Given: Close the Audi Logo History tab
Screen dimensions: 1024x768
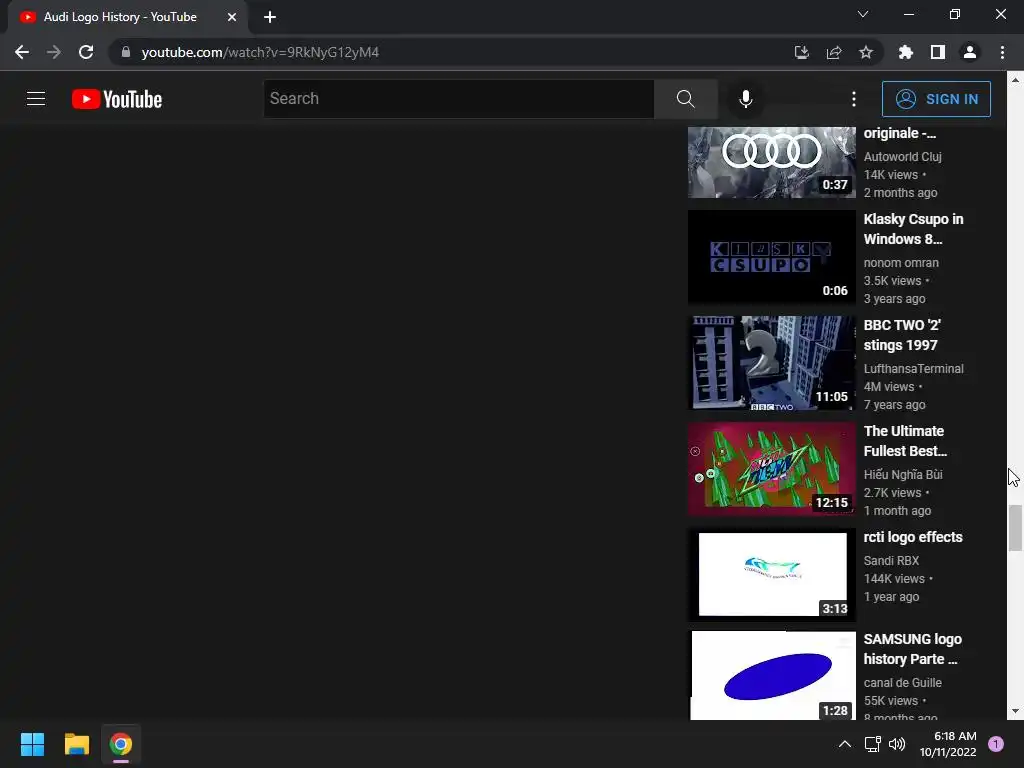Looking at the screenshot, I should tap(232, 17).
